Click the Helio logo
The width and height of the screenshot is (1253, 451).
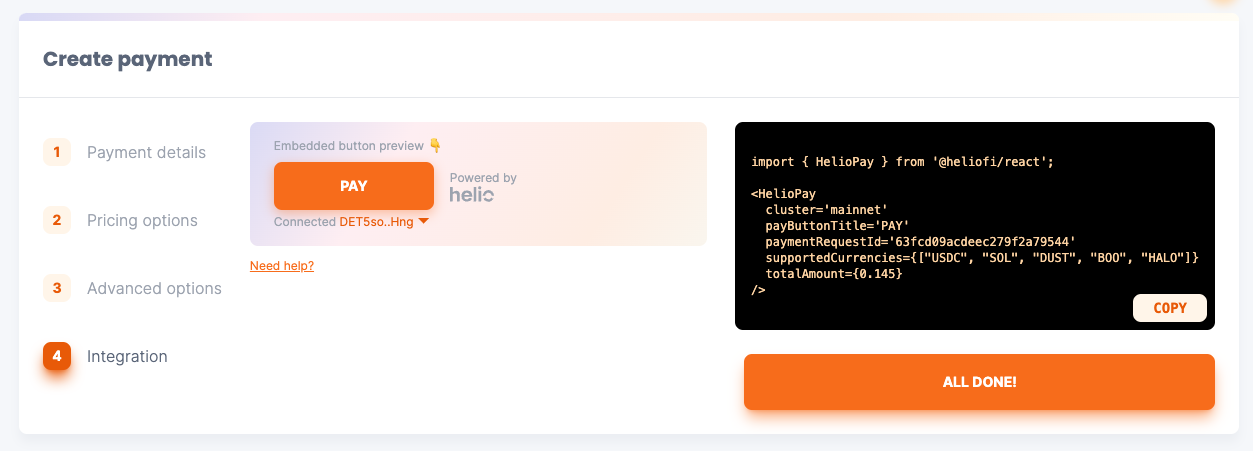coord(472,195)
